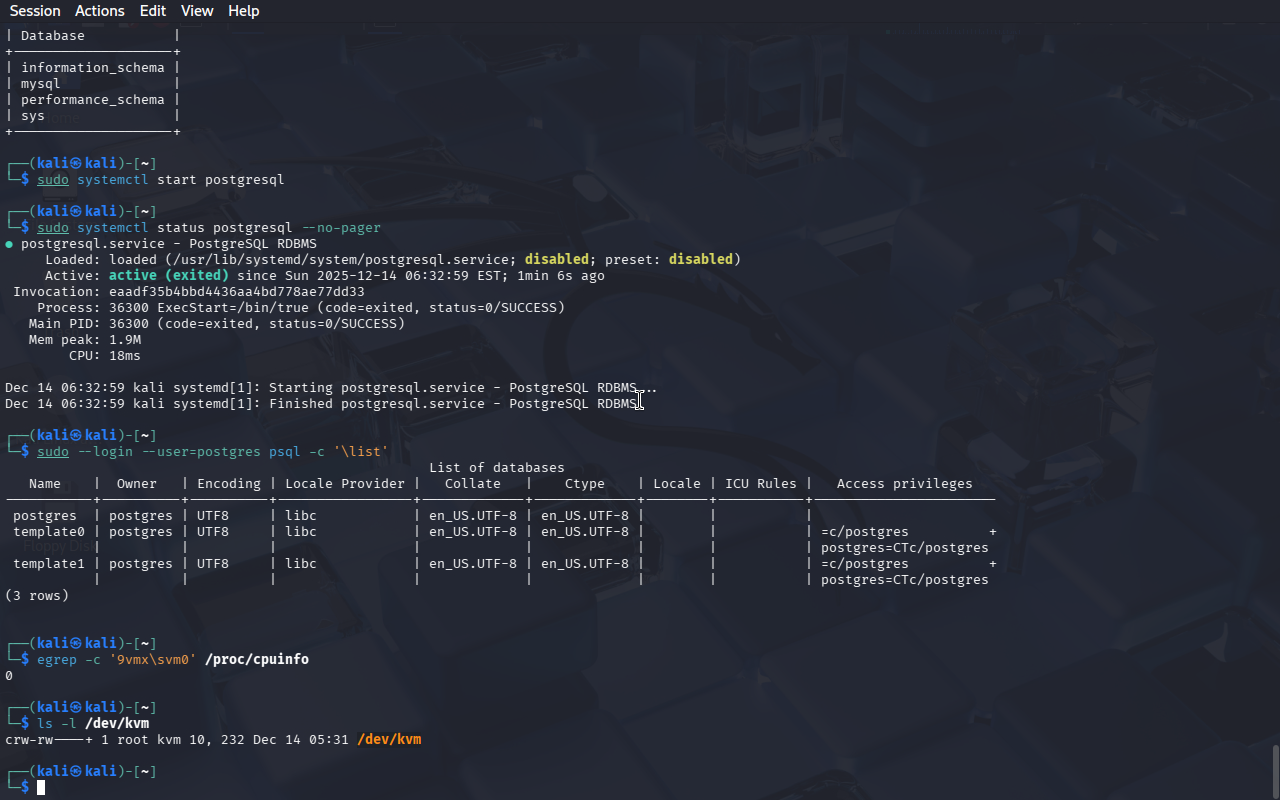Click the '(3 rows)' result text

(37, 596)
